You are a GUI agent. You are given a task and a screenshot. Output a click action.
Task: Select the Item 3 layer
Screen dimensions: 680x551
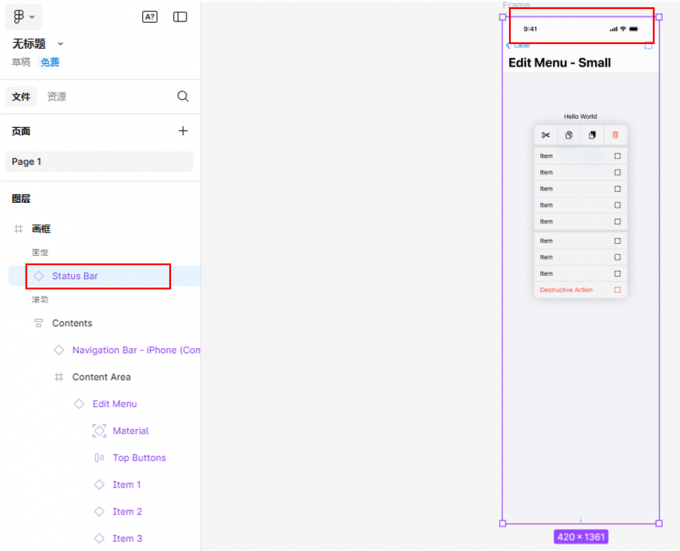(127, 538)
